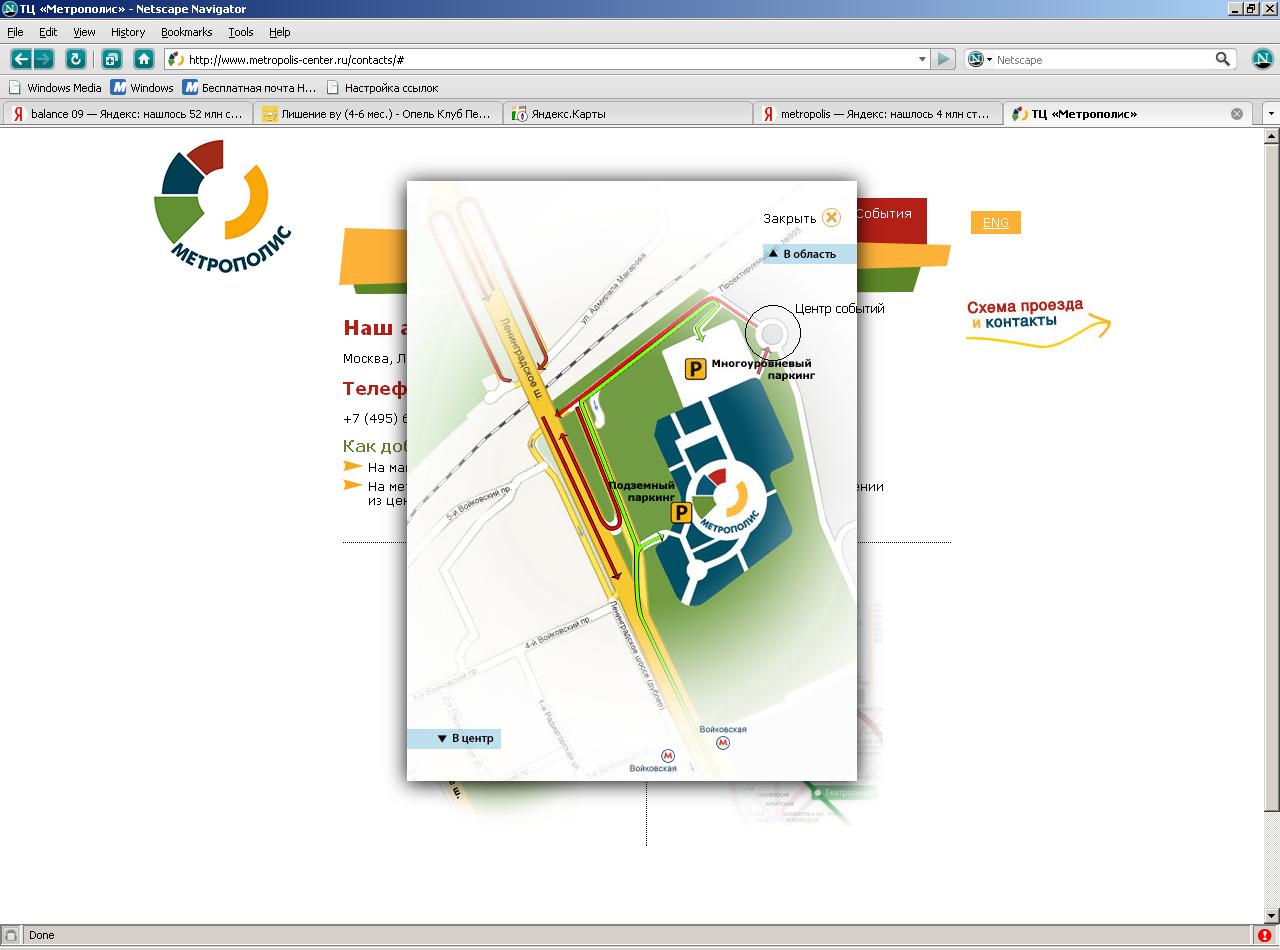Image resolution: width=1280 pixels, height=950 pixels.
Task: Go forward with the Forward arrow button
Action: point(44,59)
